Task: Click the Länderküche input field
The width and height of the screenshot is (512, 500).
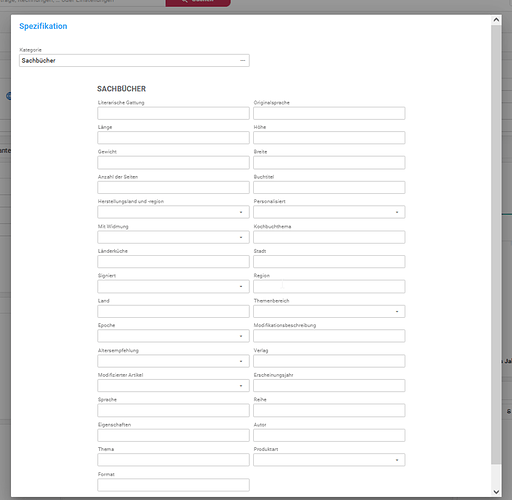Action: (x=173, y=262)
